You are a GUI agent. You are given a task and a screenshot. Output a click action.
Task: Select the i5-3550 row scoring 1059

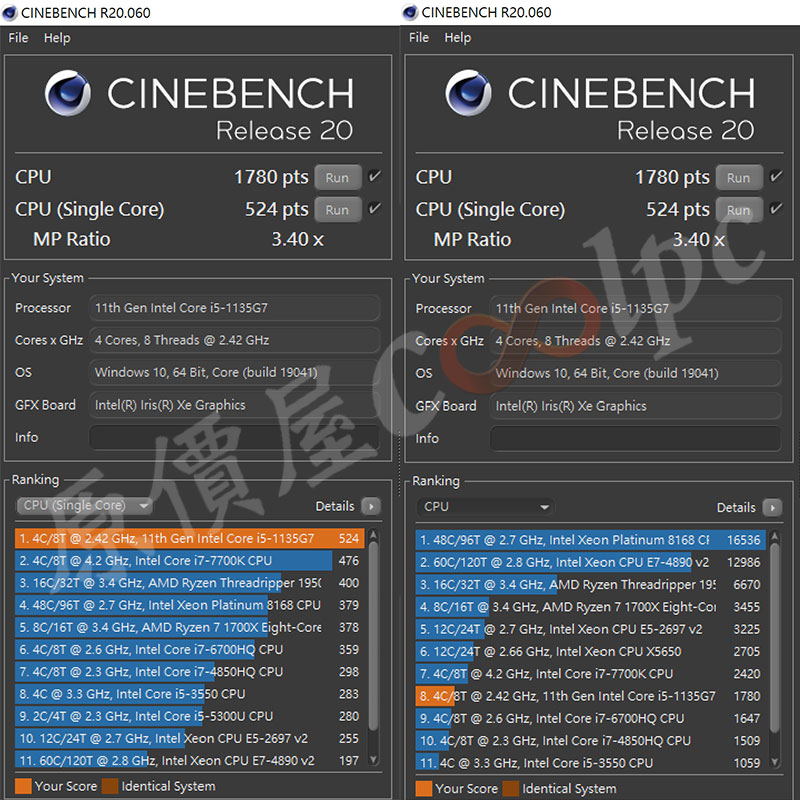point(591,763)
